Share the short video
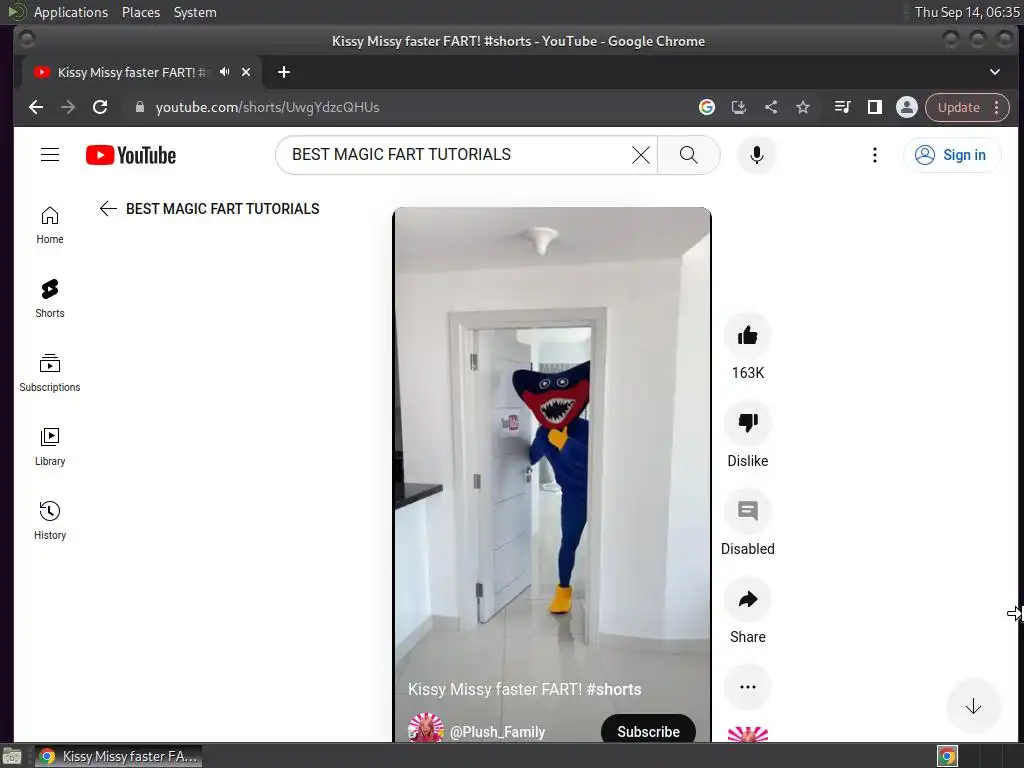1024x768 pixels. click(748, 599)
